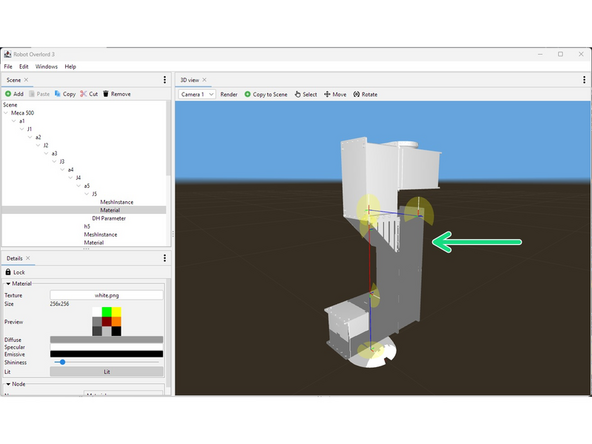
Task: Open the Diffuse color swatch
Action: coord(106,339)
